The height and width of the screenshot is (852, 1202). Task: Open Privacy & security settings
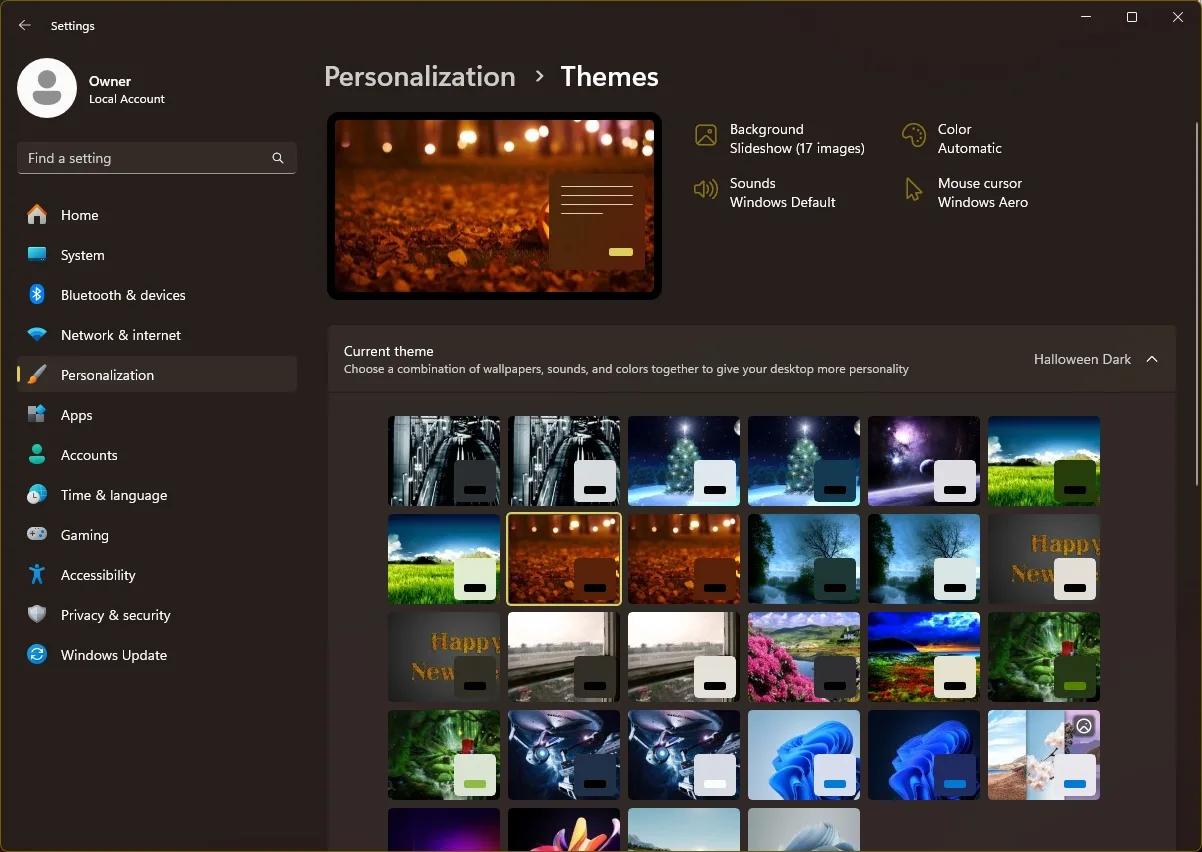157,615
